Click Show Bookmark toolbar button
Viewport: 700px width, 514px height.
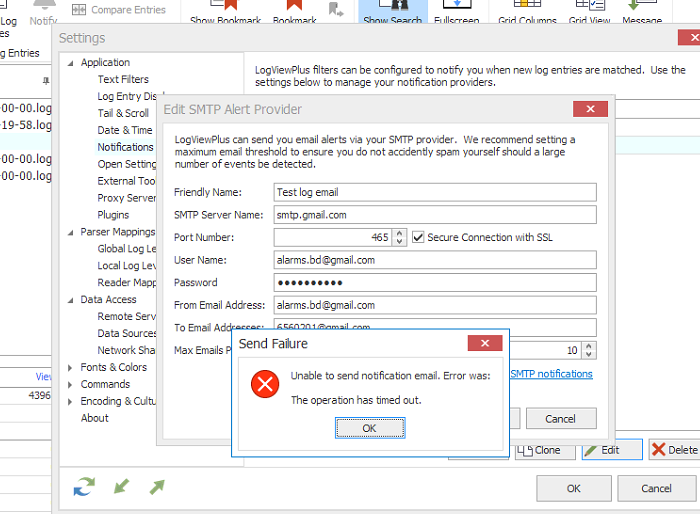pyautogui.click(x=225, y=13)
